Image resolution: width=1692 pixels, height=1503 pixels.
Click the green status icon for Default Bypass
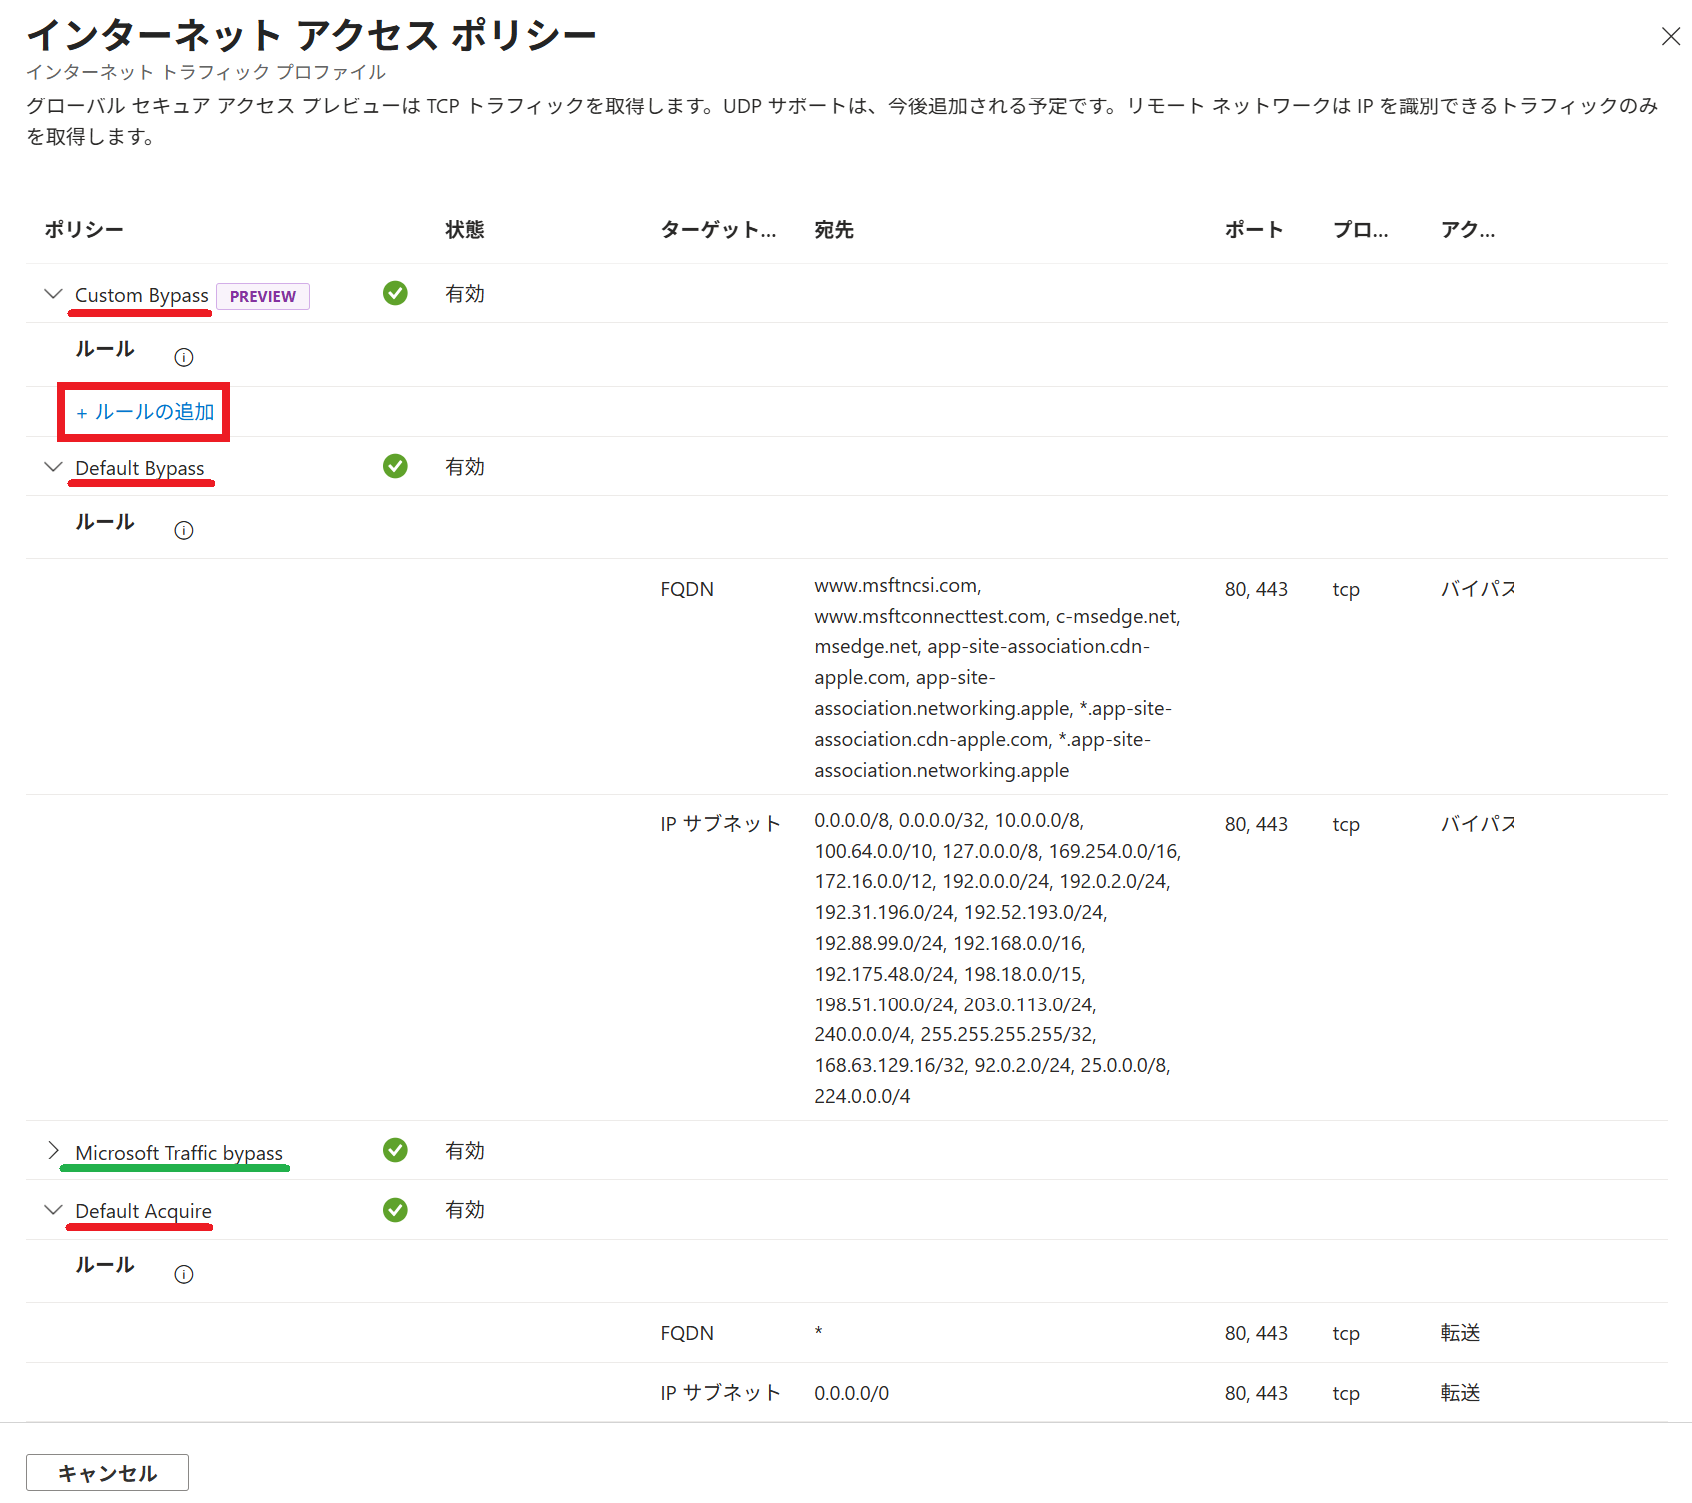pos(395,466)
